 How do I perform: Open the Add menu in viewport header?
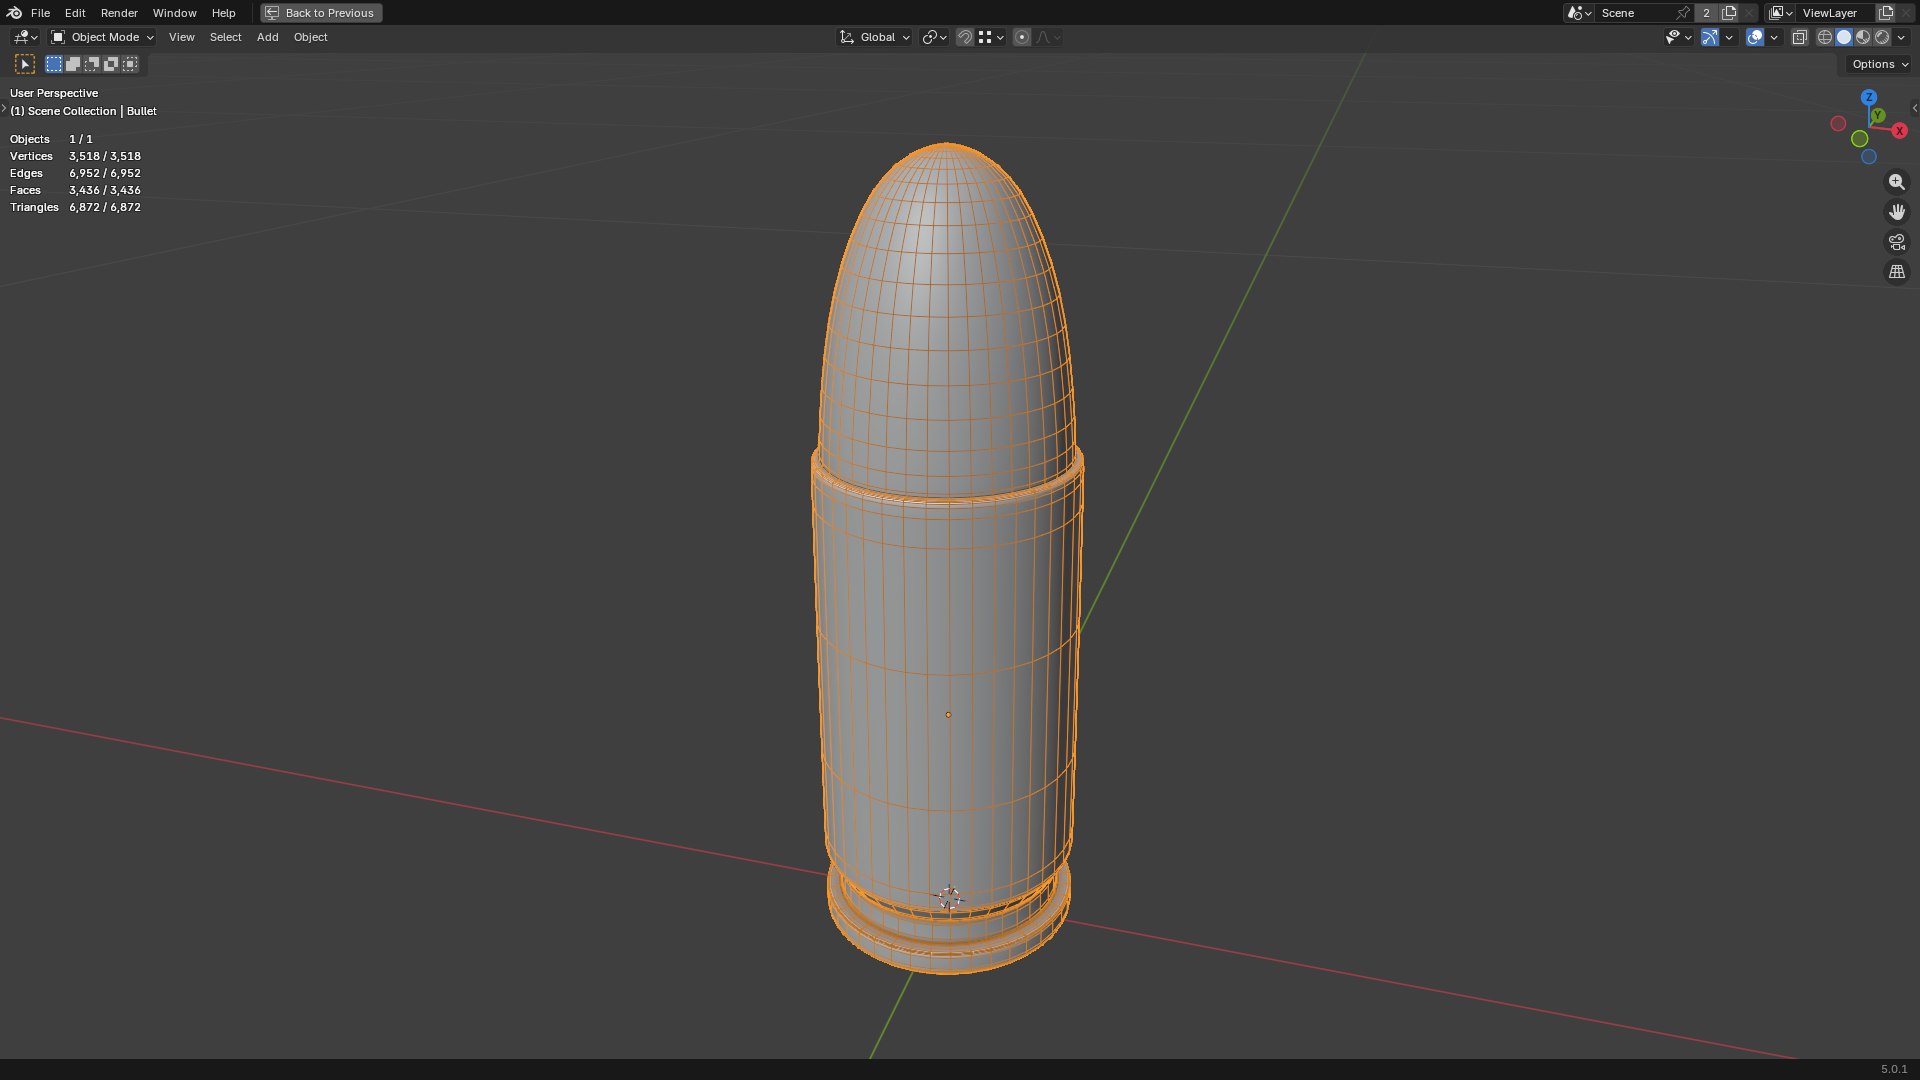point(267,37)
